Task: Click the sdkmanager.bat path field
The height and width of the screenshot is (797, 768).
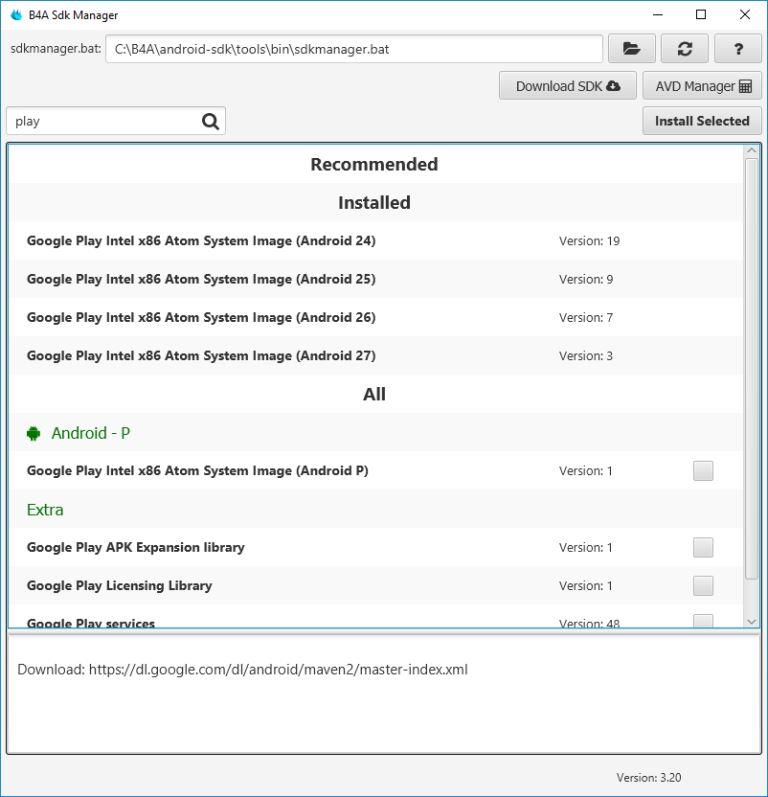Action: [354, 49]
